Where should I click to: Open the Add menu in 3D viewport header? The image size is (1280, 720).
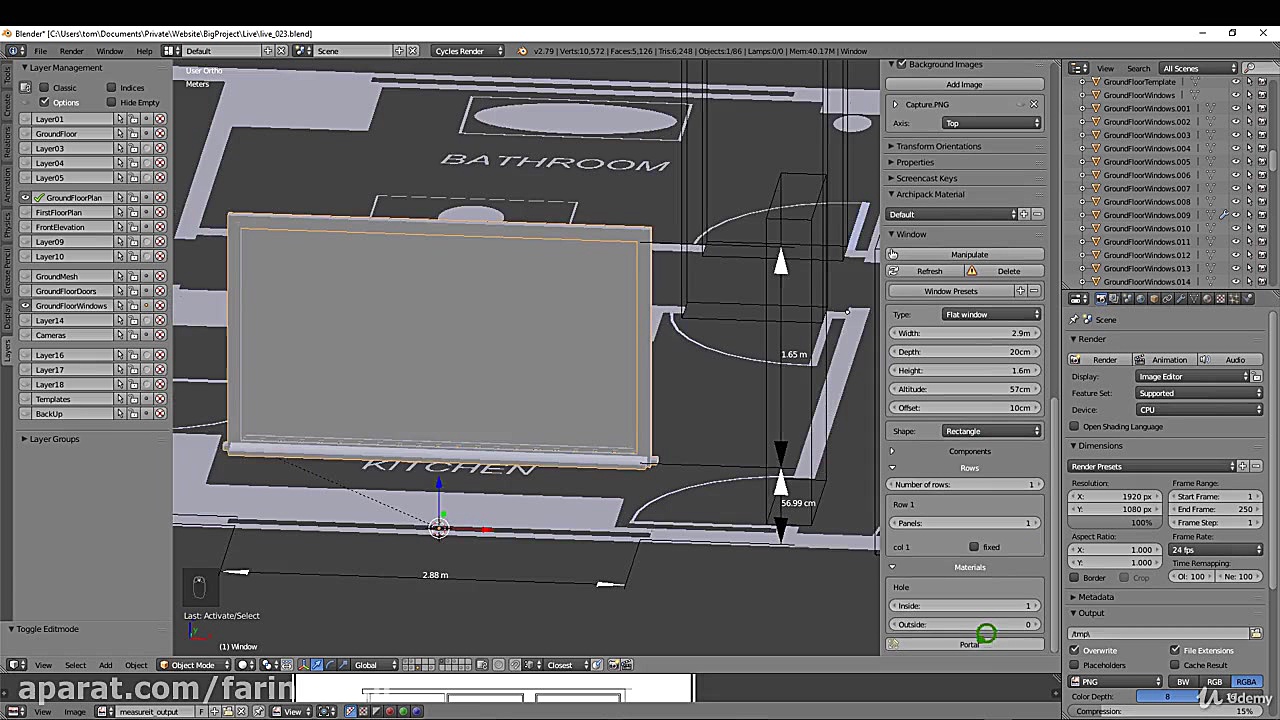point(105,665)
